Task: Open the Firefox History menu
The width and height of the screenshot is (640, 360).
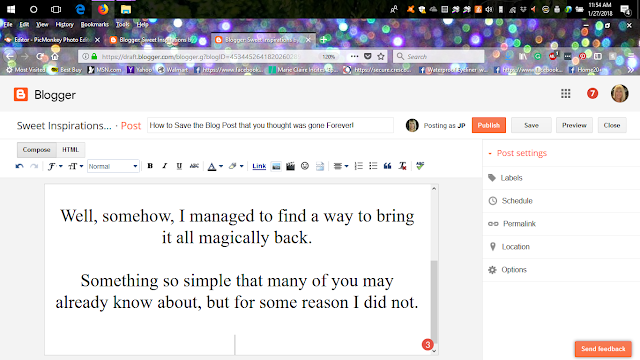Action: point(64,24)
